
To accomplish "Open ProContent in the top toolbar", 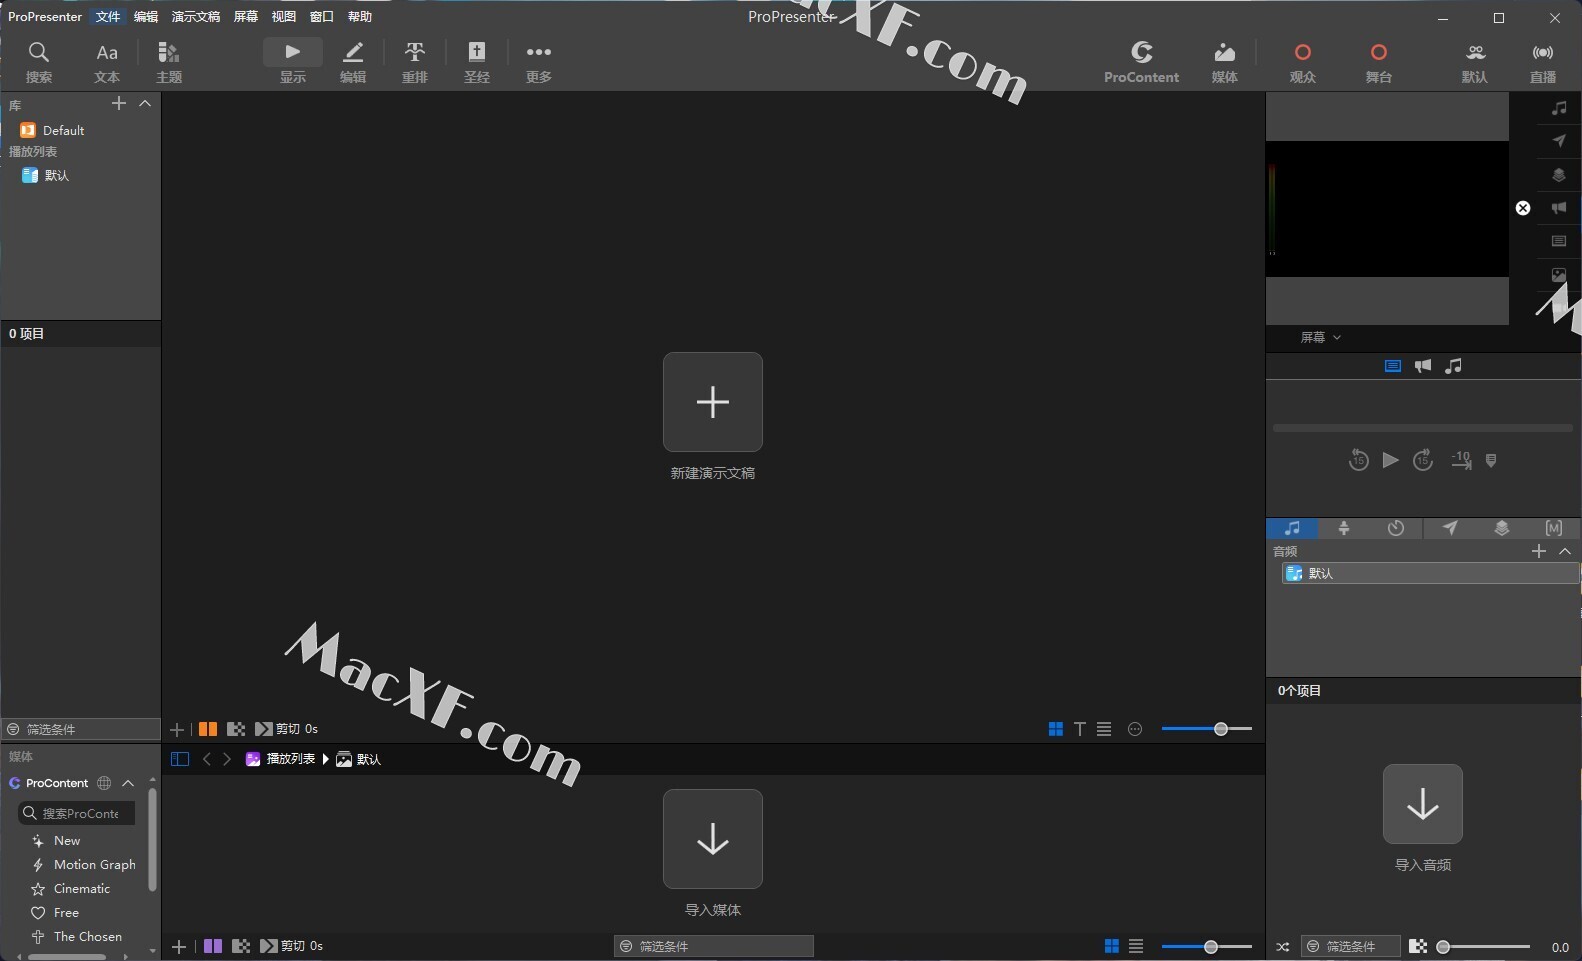I will (x=1141, y=62).
